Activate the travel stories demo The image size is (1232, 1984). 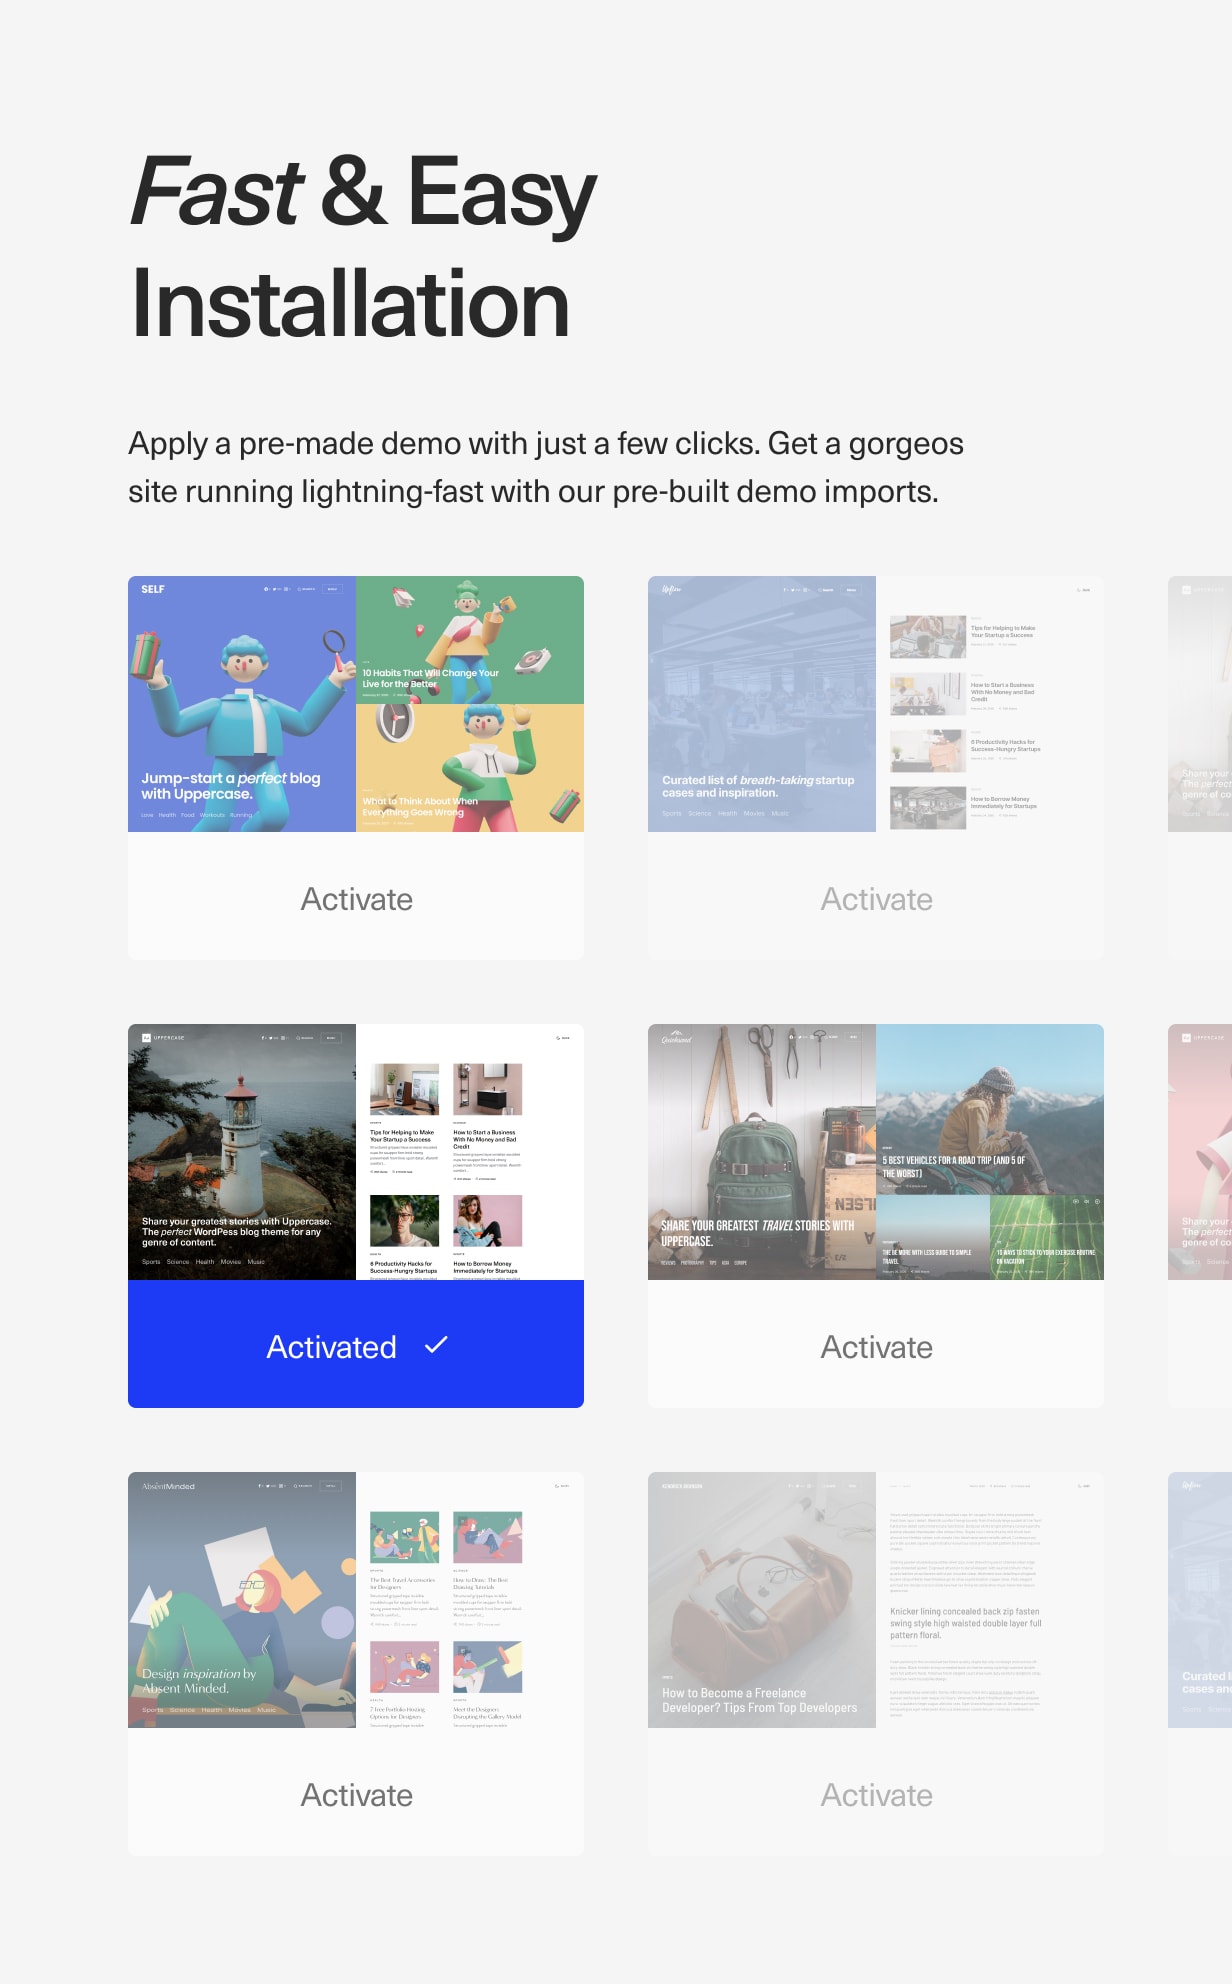point(876,1347)
